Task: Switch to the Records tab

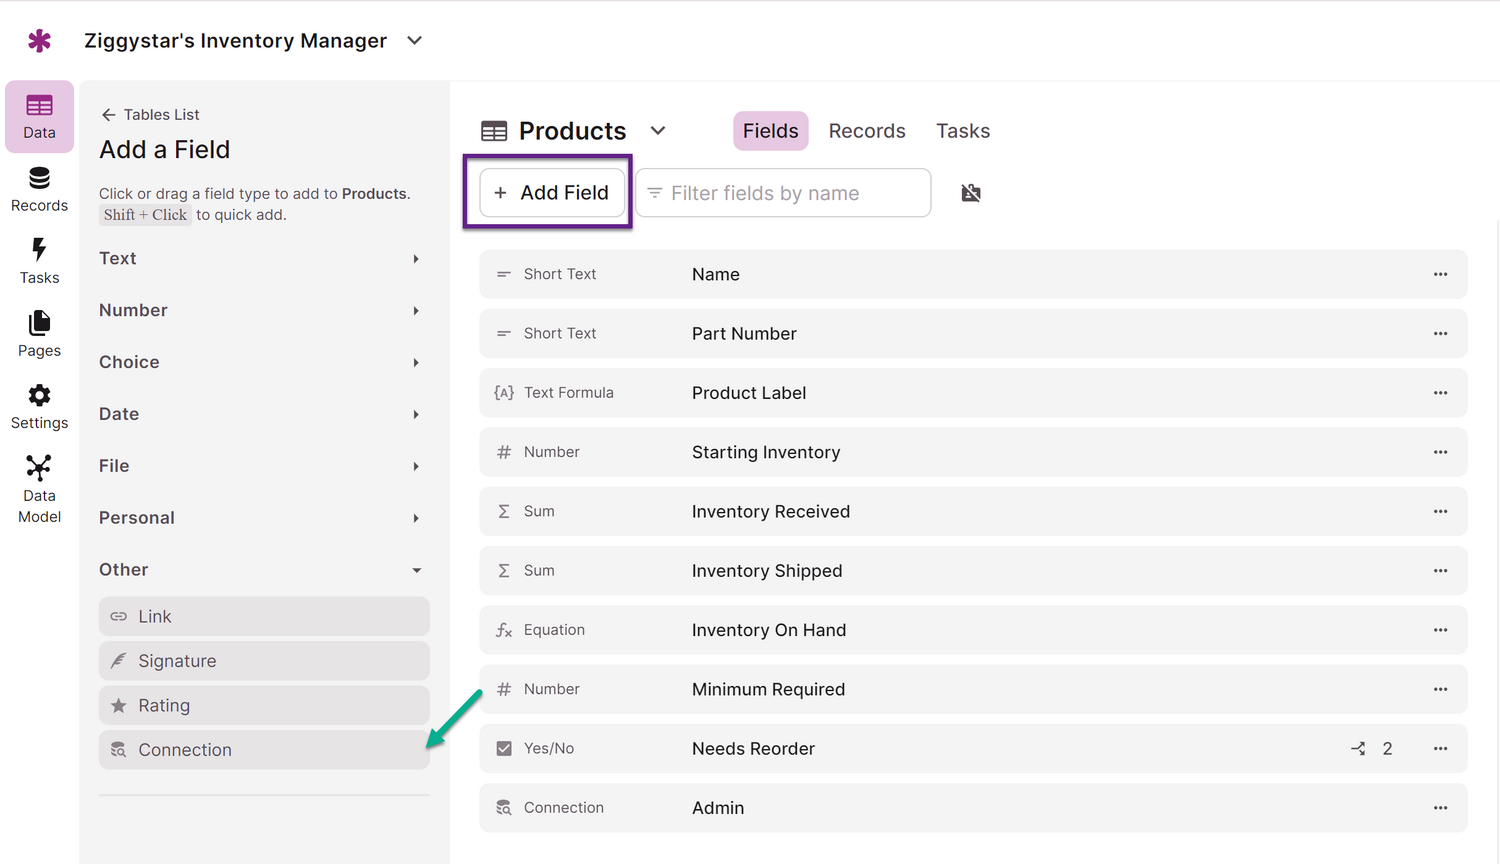Action: 866,131
